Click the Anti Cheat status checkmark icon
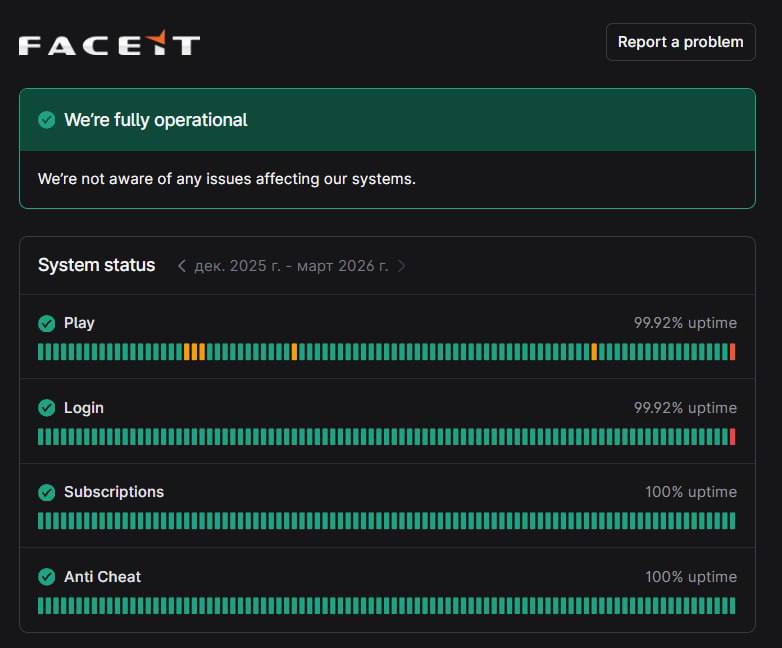 coord(46,577)
